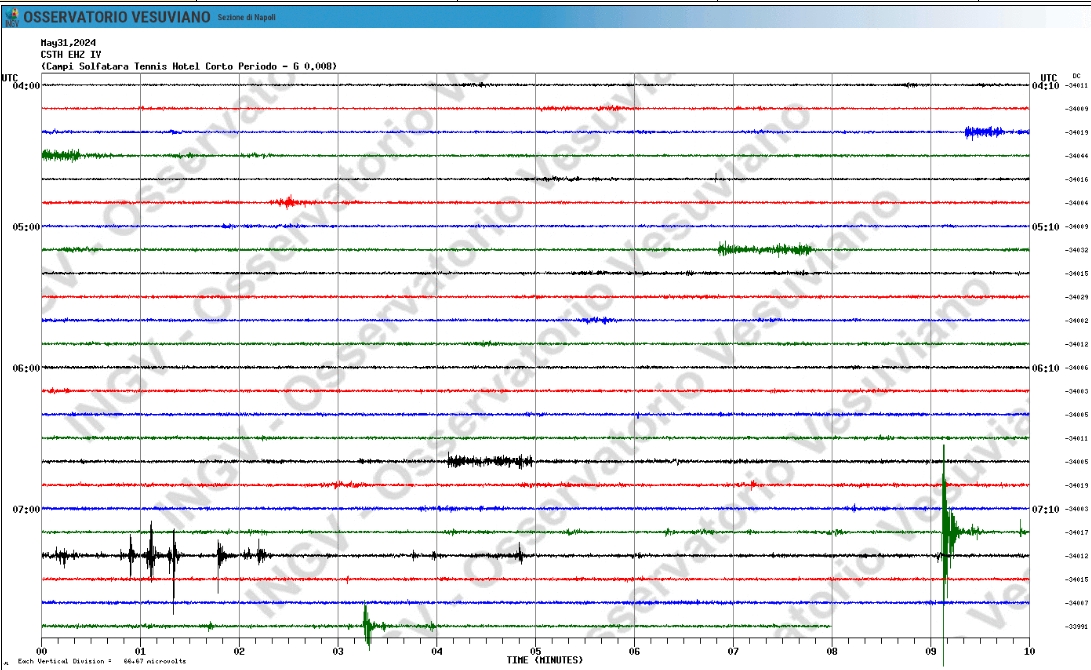Click the 04:10 time label
The width and height of the screenshot is (1091, 670).
[x=1045, y=86]
